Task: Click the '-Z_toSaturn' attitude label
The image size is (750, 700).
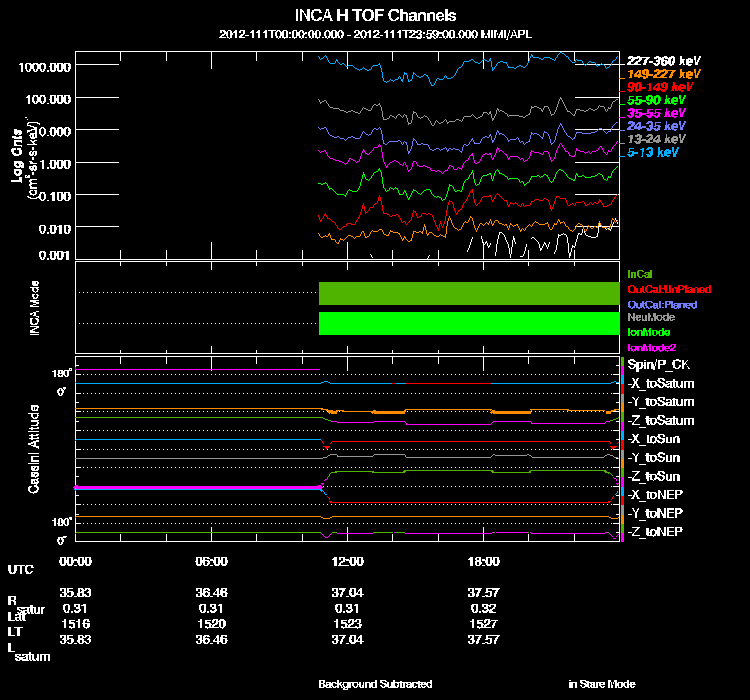Action: click(661, 421)
